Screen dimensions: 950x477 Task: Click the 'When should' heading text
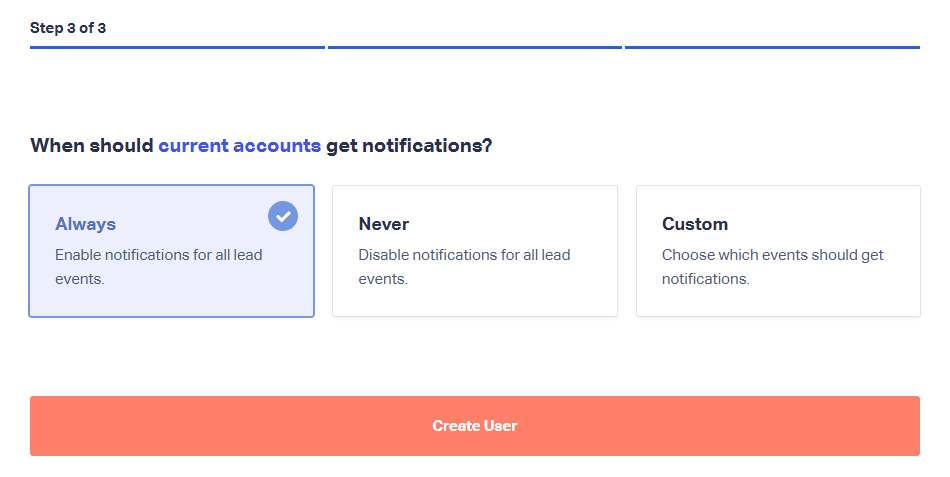(92, 145)
